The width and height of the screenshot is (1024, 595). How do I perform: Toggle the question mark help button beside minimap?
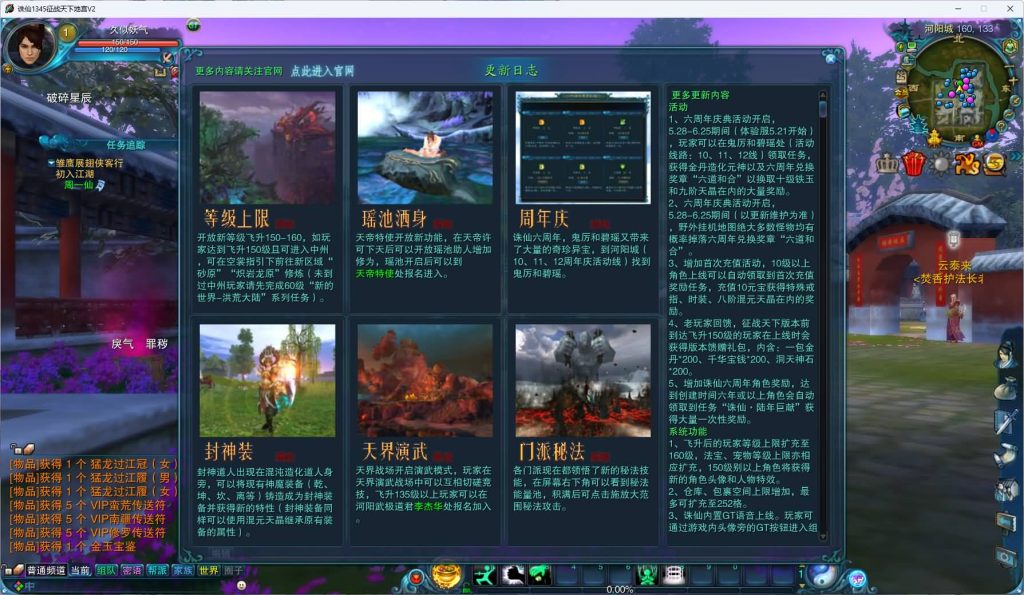pos(1000,125)
